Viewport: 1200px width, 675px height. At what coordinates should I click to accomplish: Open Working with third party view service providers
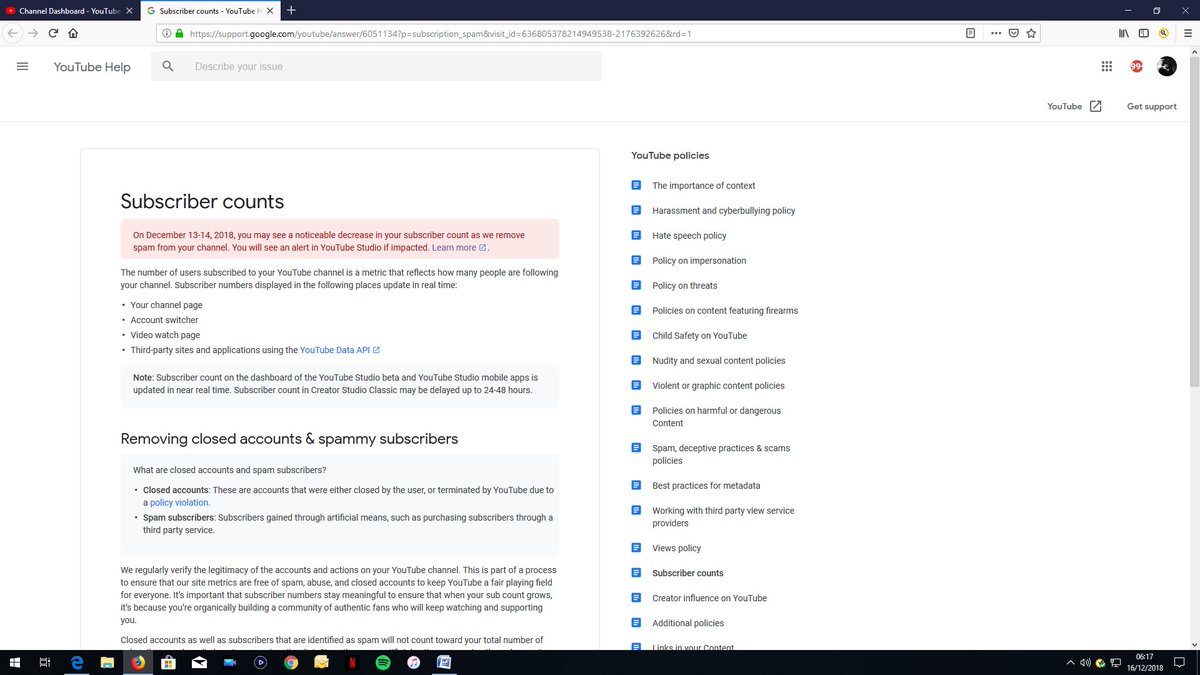pyautogui.click(x=723, y=517)
